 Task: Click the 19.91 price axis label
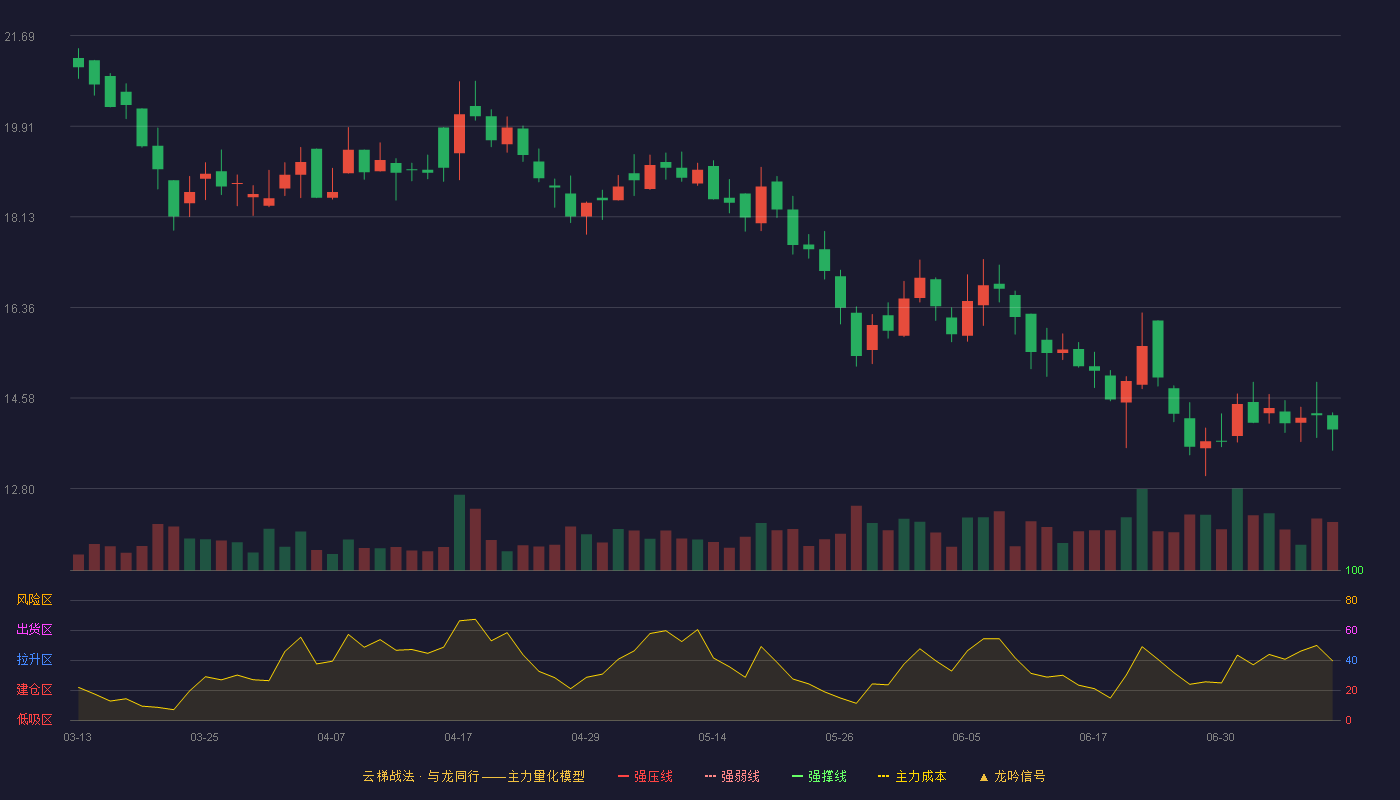19,128
